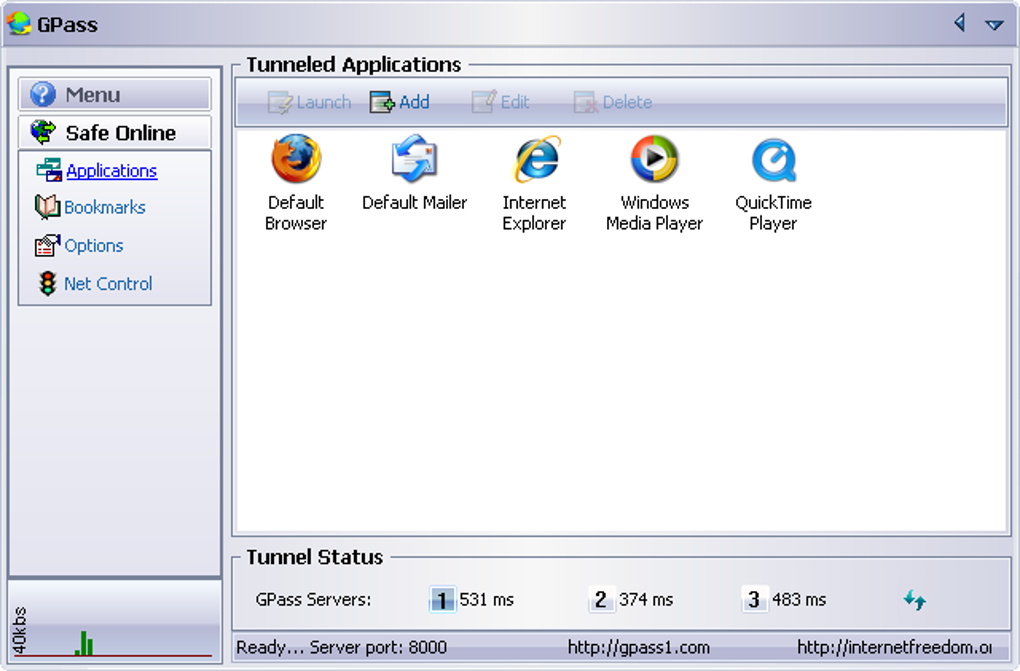The image size is (1020, 671).
Task: Select the Internet Explorer icon
Action: (537, 159)
